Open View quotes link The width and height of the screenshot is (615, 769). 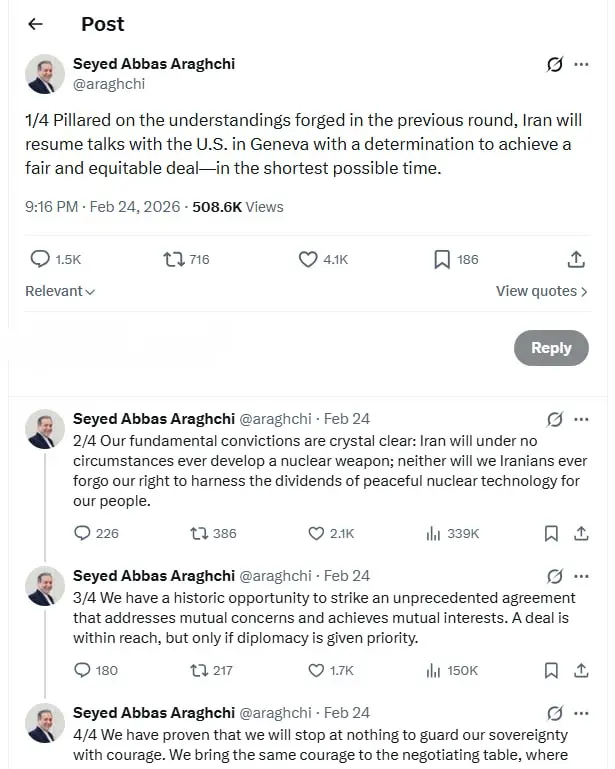tap(541, 291)
